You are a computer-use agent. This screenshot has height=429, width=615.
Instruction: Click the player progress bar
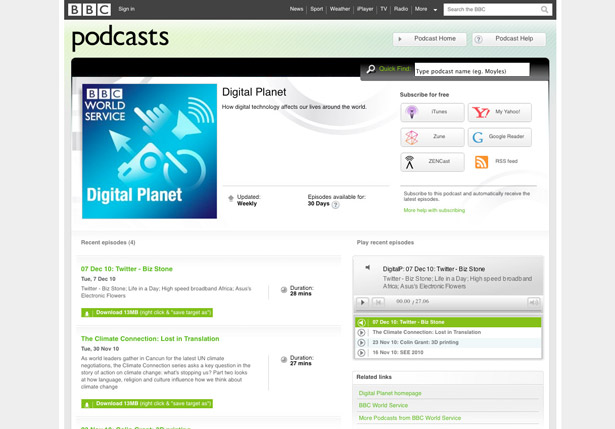tap(448, 311)
